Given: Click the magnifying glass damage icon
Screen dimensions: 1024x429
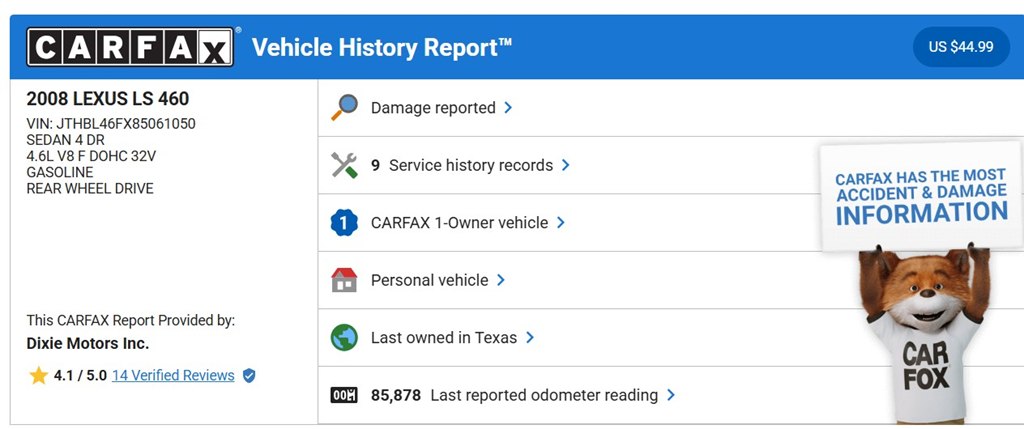Looking at the screenshot, I should coord(344,108).
